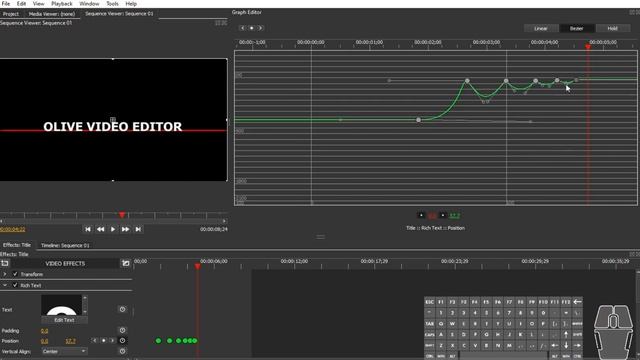Go to start of sequence in viewer
Image resolution: width=640 pixels, height=360 pixels.
click(x=88, y=229)
